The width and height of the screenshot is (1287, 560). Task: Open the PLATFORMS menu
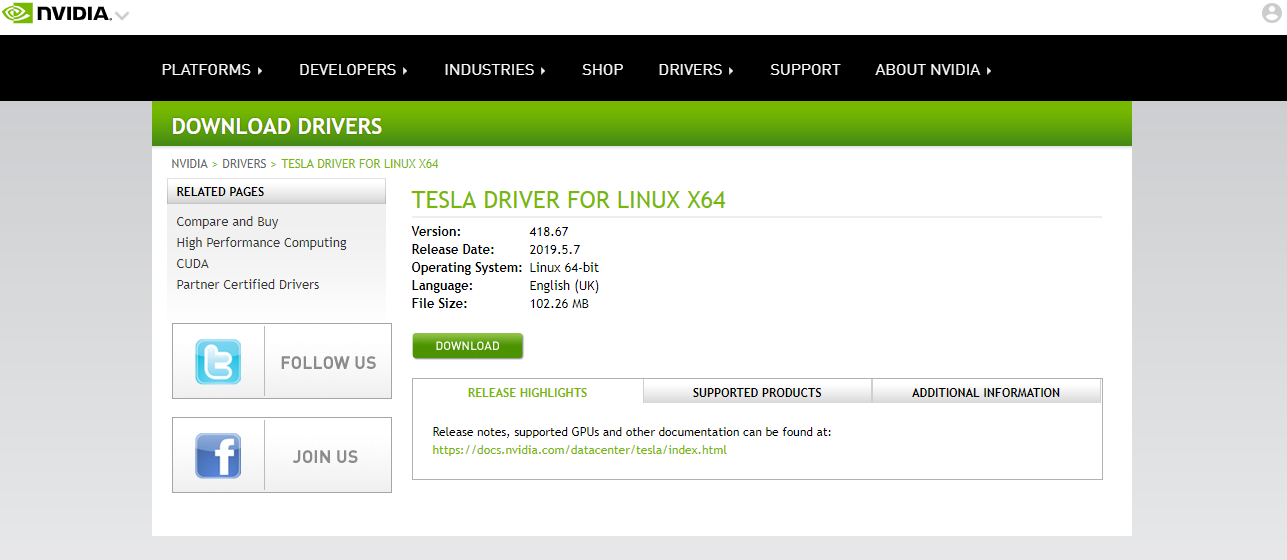(x=212, y=70)
